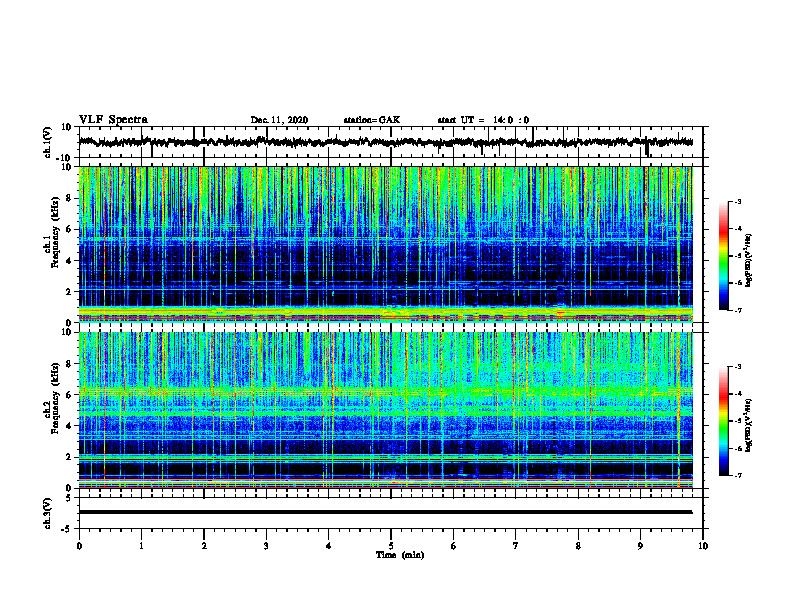Click the time axis tick label "3"
This screenshot has width=792, height=612.
tap(266, 546)
